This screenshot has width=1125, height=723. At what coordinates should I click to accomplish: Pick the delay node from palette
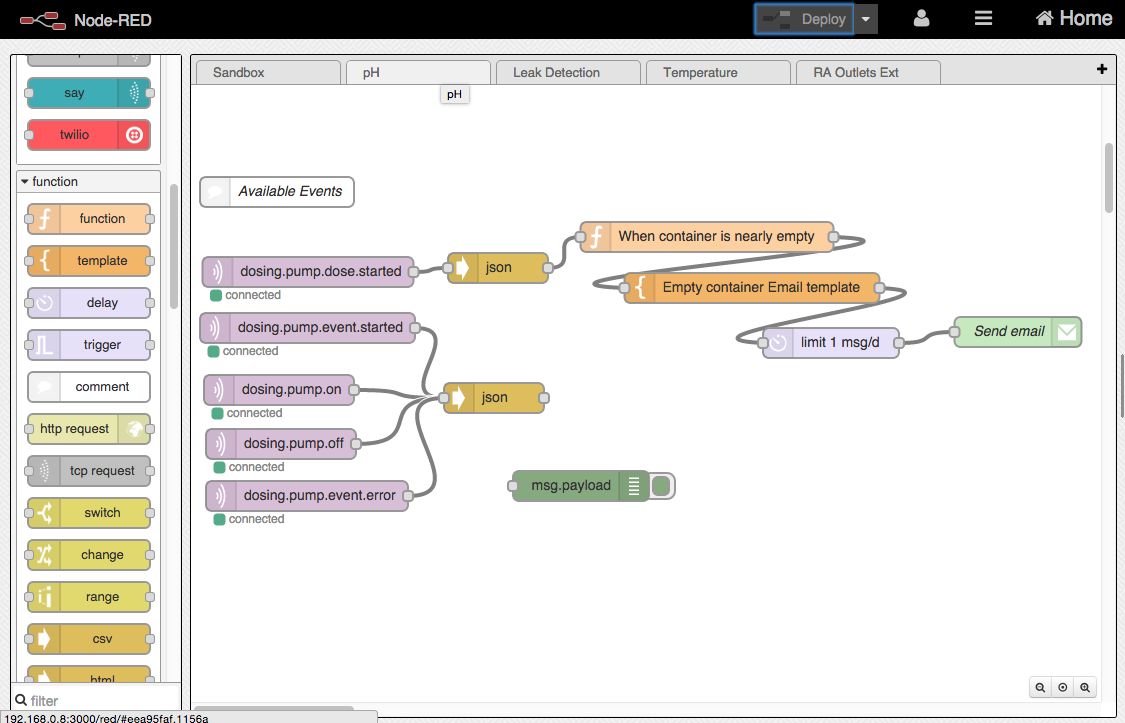point(89,303)
